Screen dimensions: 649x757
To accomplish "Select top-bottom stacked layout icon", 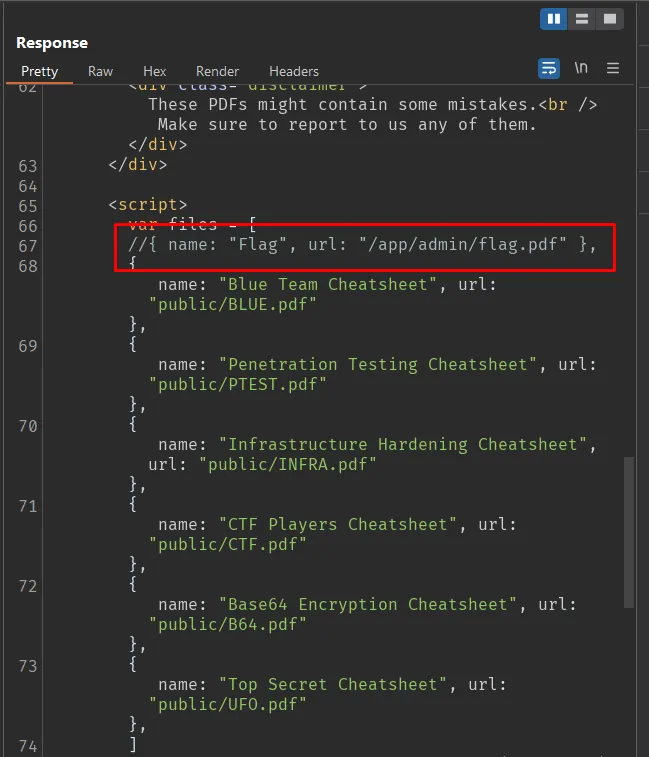I will (582, 19).
